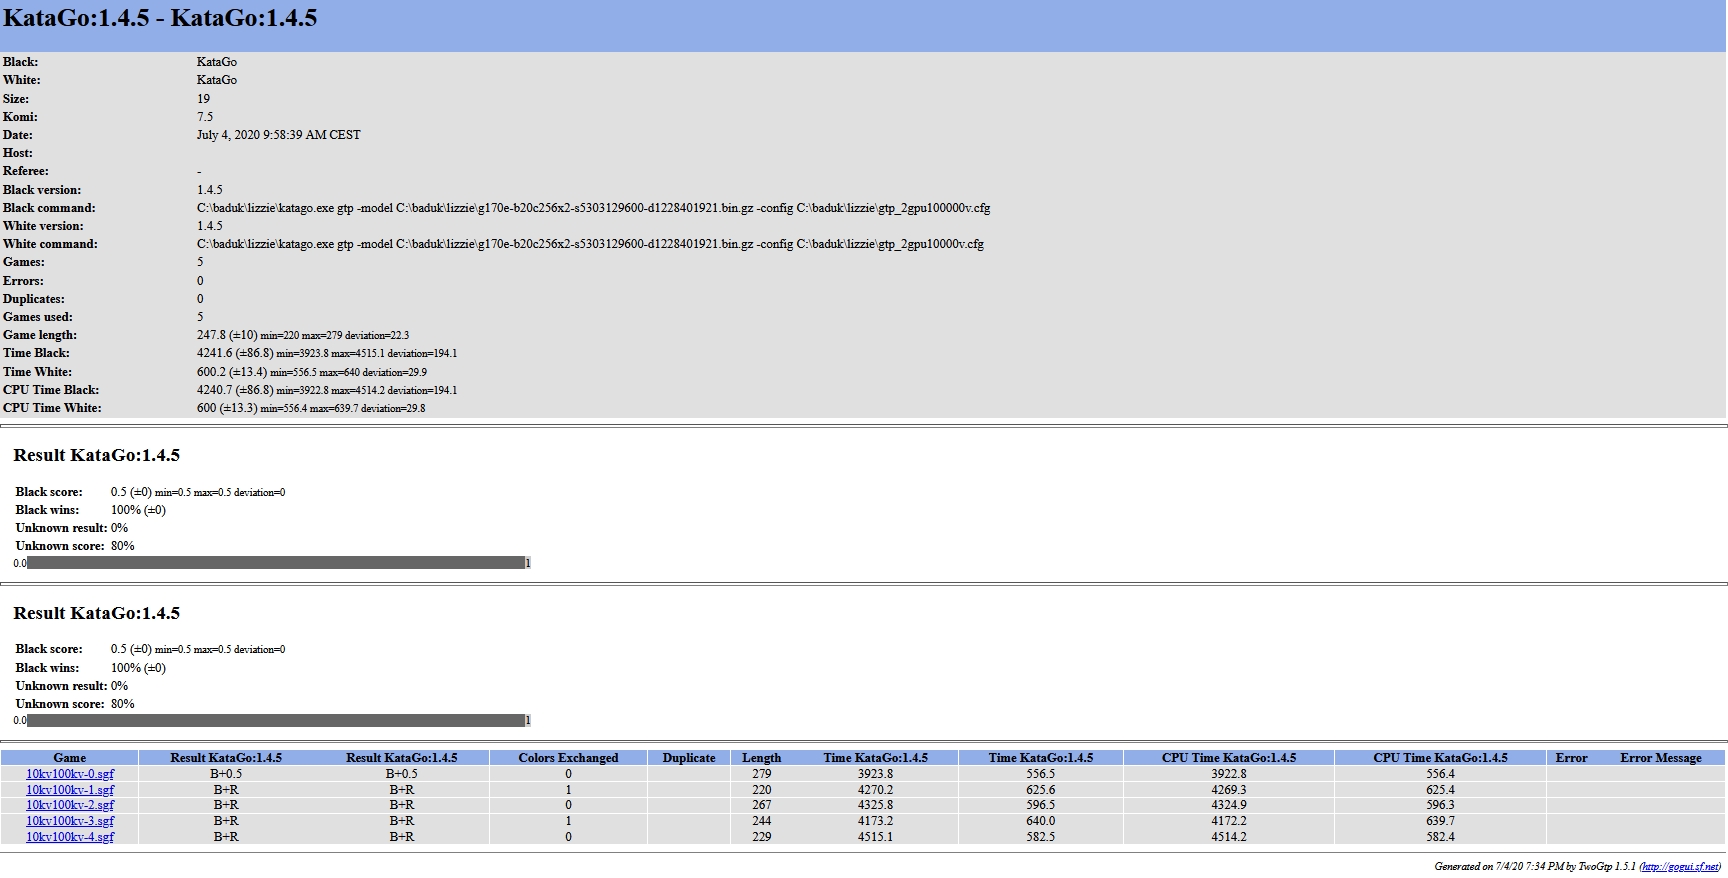Open the 10kv100kv-0.sgf game file link
This screenshot has height=878, width=1728.
70,774
